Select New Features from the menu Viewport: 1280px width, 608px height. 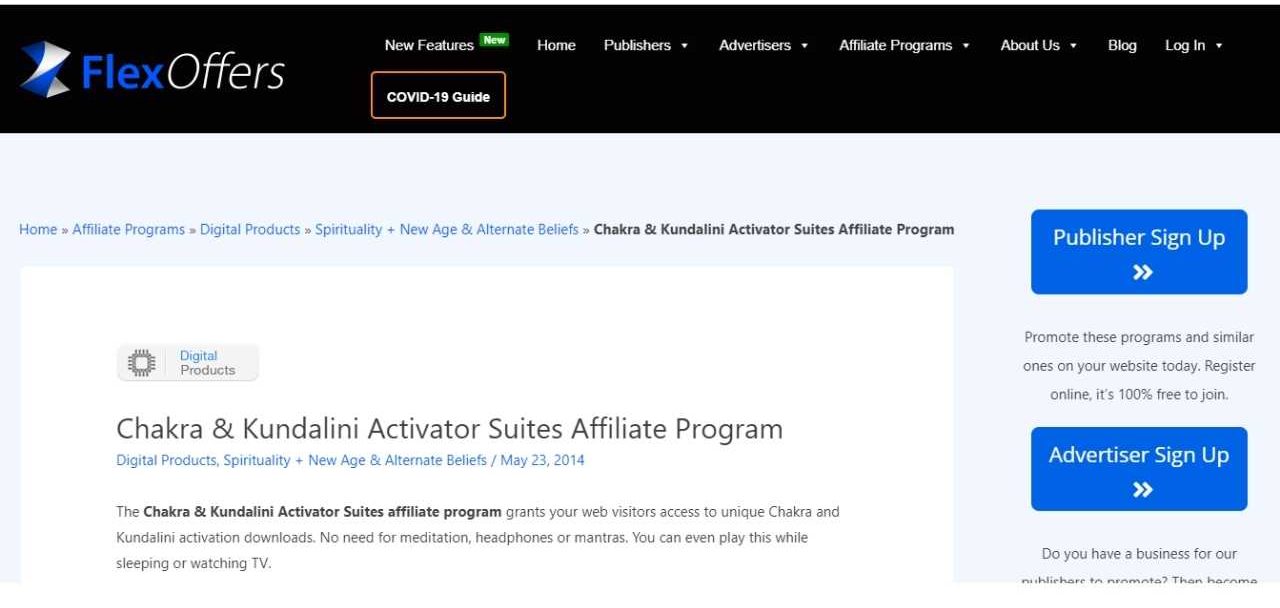tap(428, 45)
